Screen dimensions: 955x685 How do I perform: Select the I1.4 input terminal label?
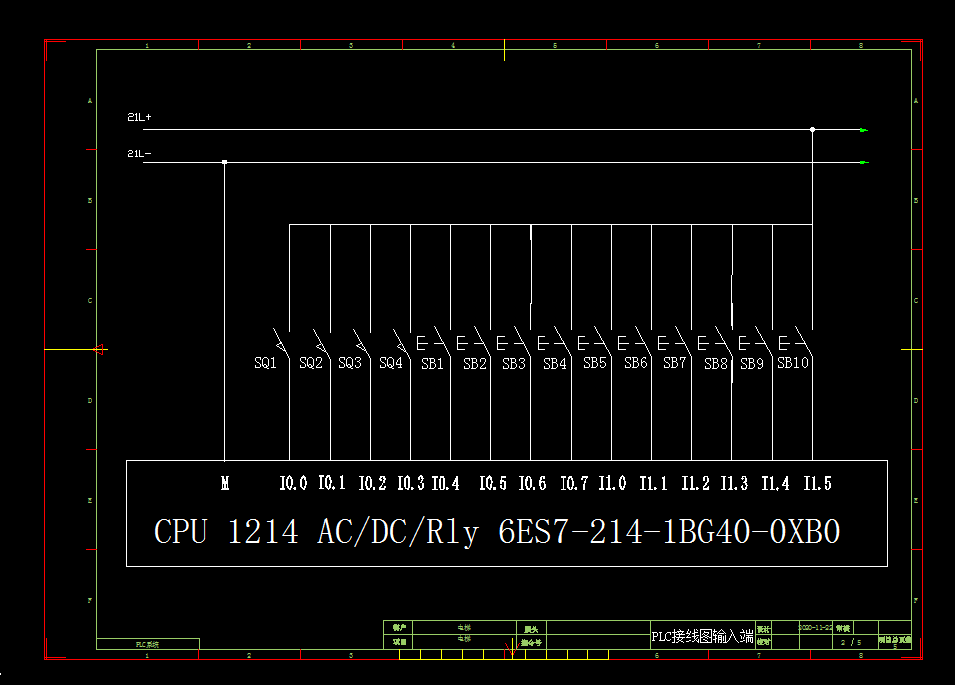(776, 483)
